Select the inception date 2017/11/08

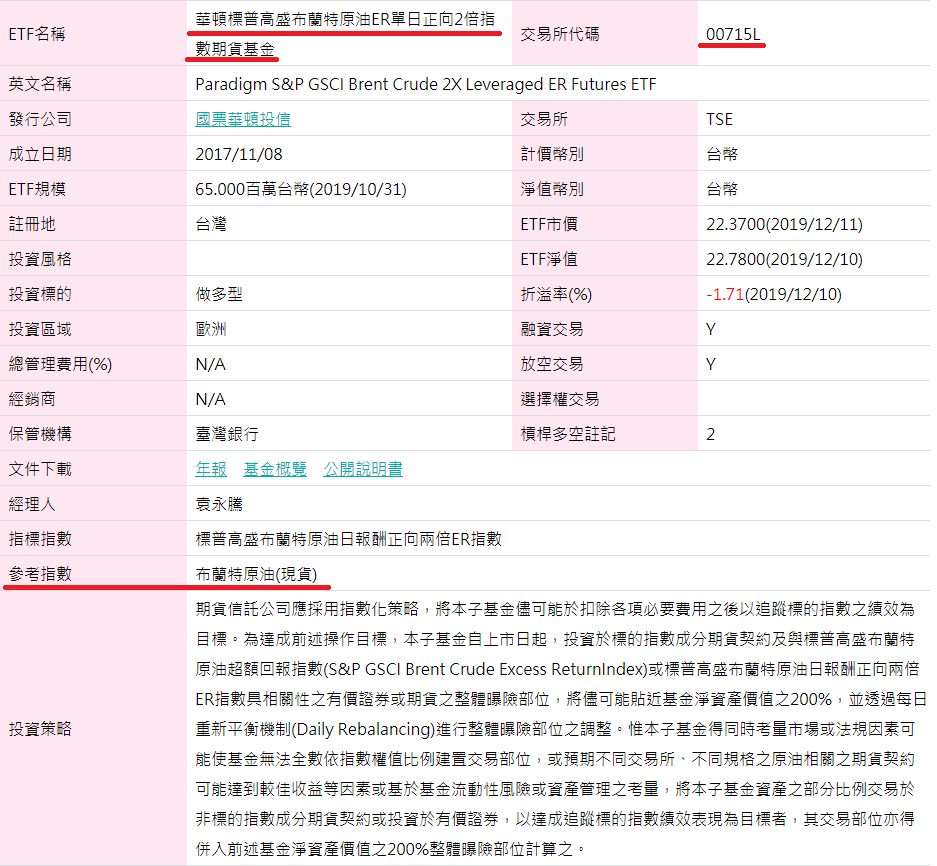238,154
